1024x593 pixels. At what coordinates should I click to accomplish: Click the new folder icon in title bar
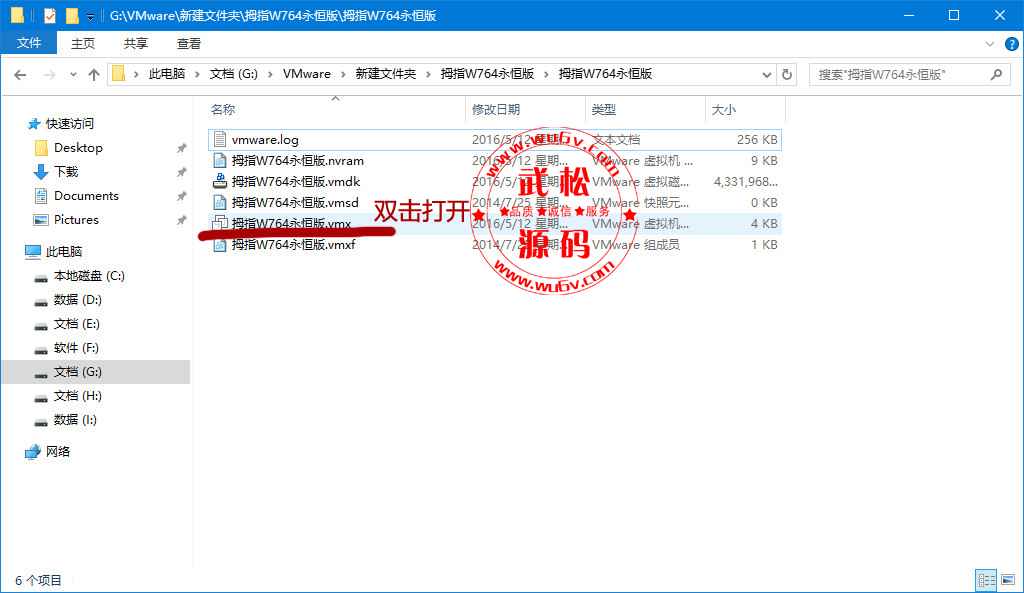click(72, 14)
